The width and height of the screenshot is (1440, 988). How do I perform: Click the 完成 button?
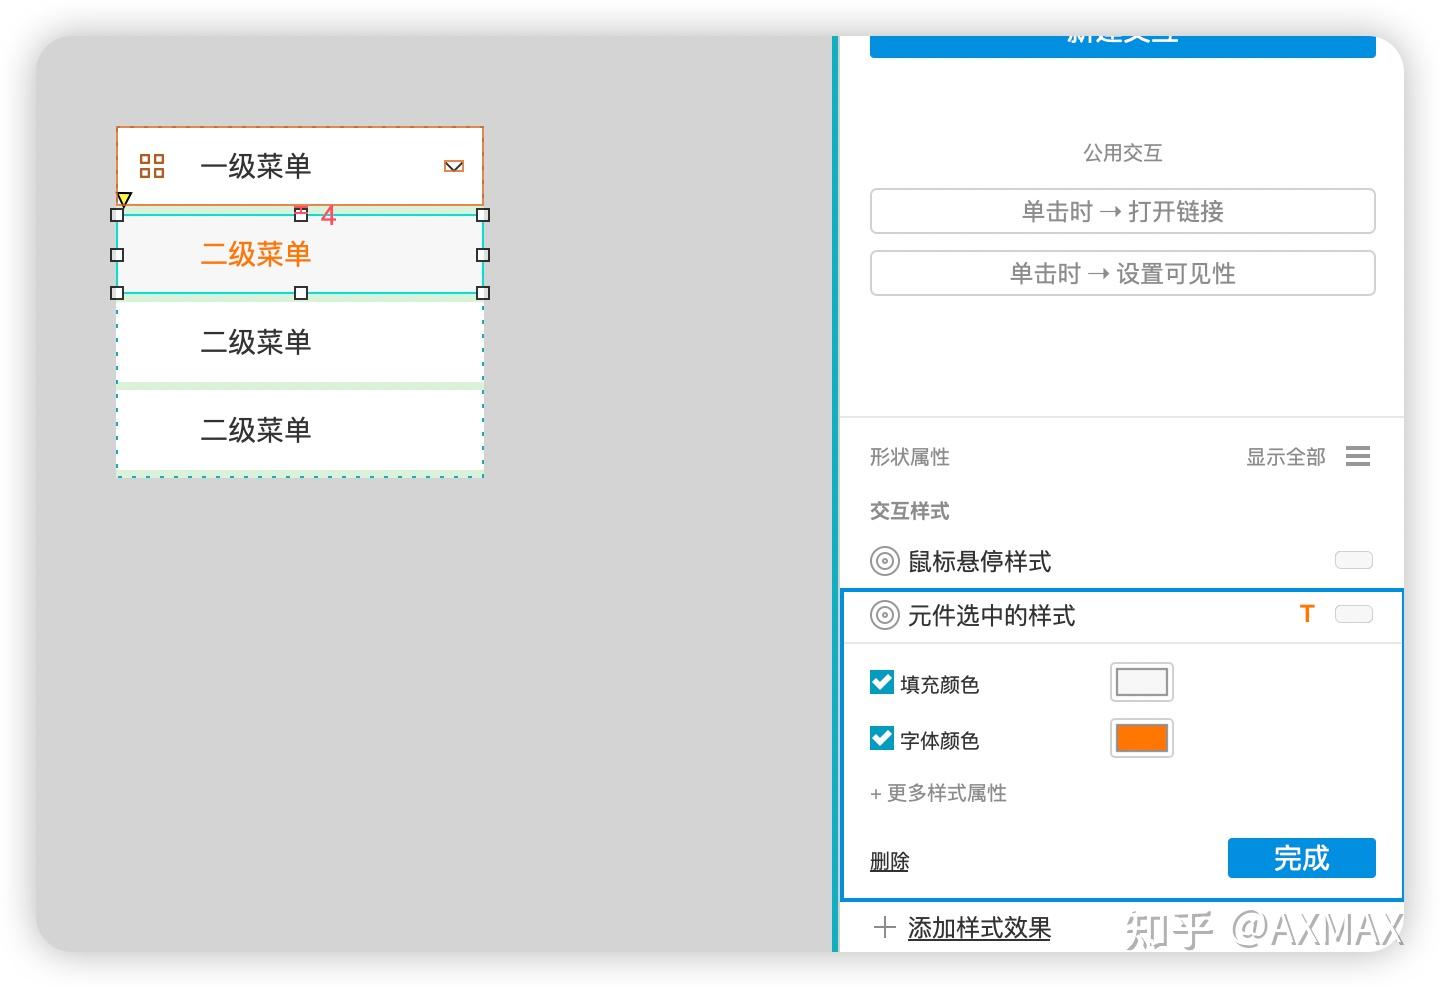pos(1301,858)
